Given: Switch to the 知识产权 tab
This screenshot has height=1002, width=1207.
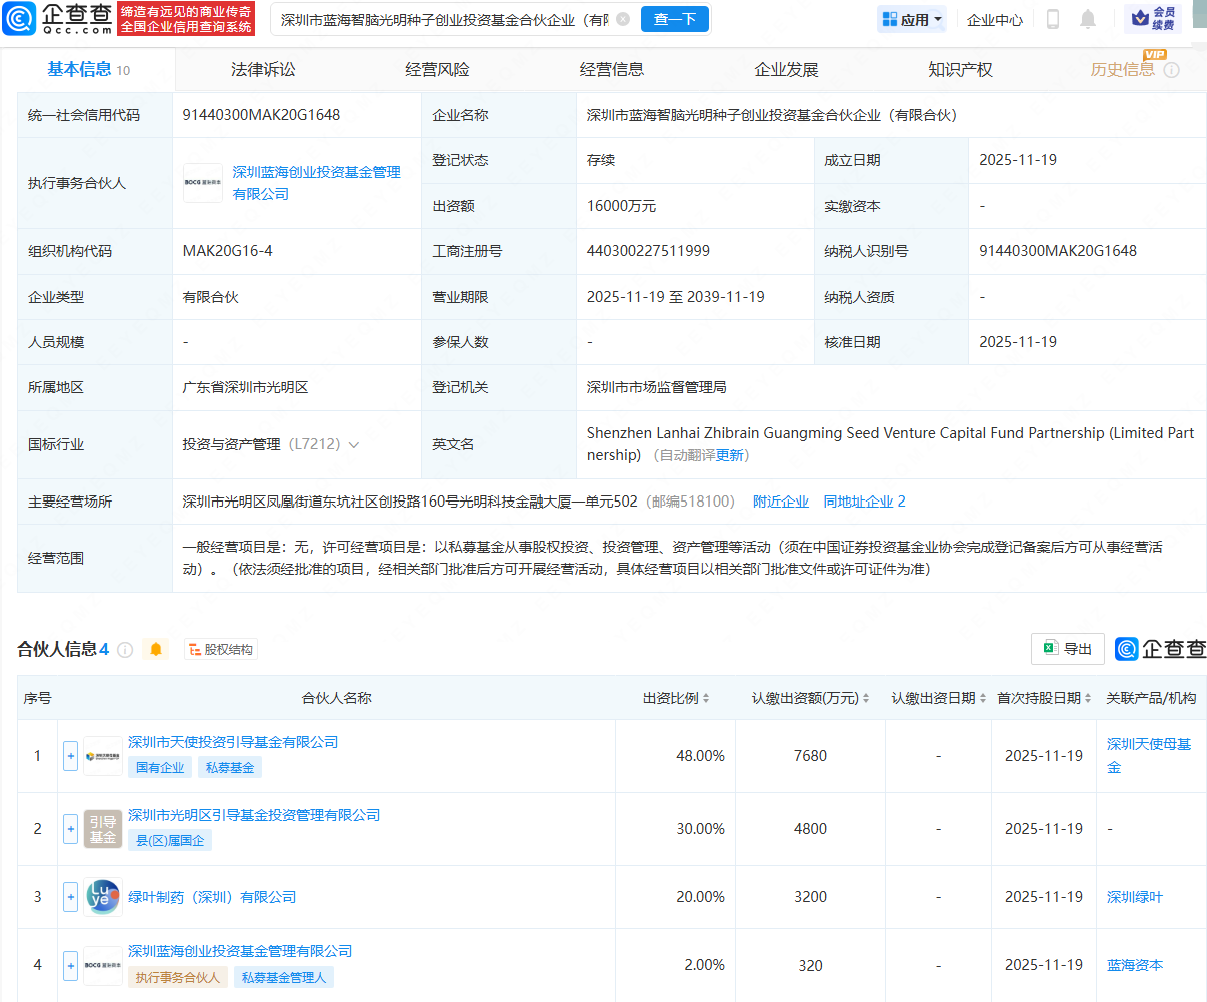Looking at the screenshot, I should coord(960,70).
